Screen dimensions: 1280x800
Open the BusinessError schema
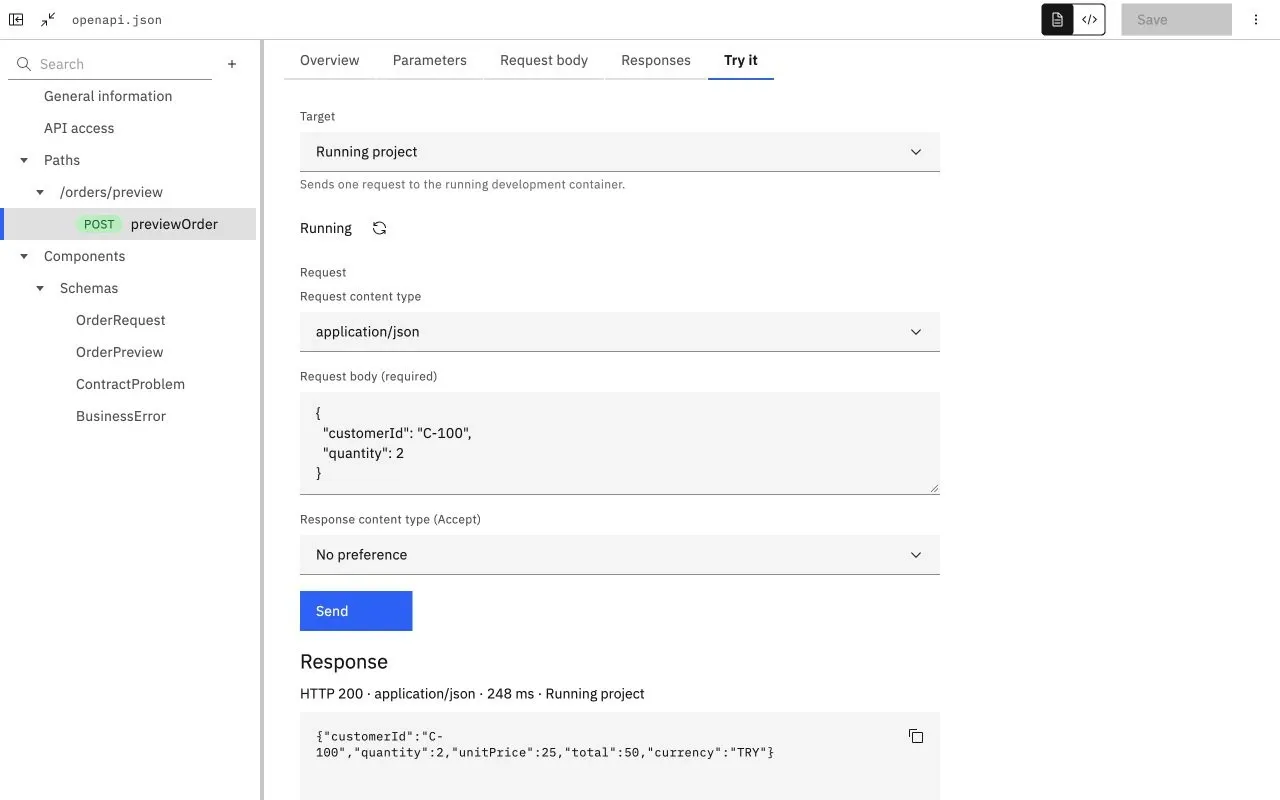121,416
